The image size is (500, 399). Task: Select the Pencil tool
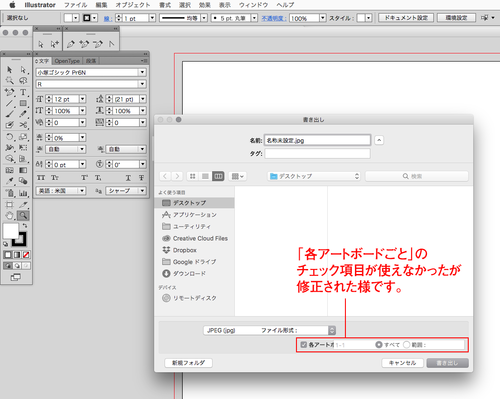[x=23, y=114]
